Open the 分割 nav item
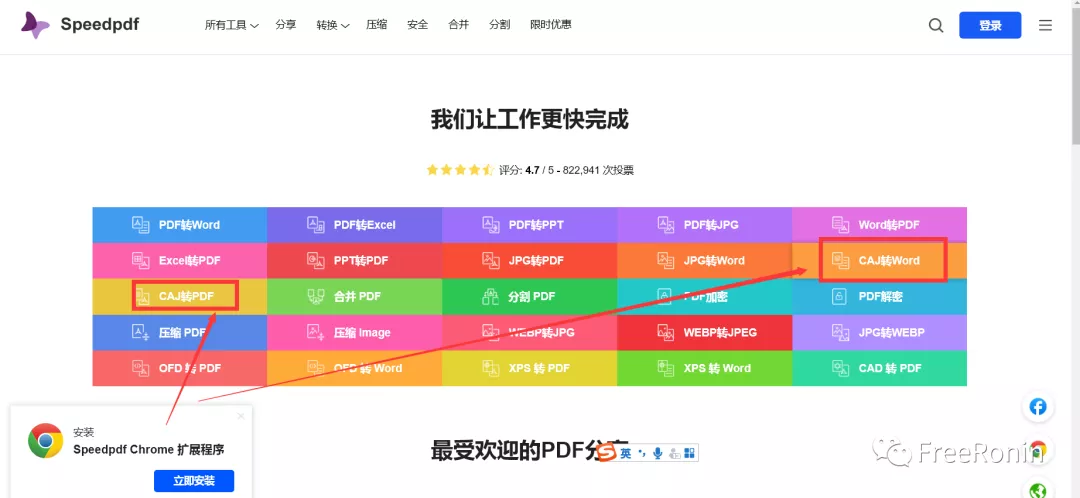This screenshot has height=498, width=1080. click(x=499, y=25)
